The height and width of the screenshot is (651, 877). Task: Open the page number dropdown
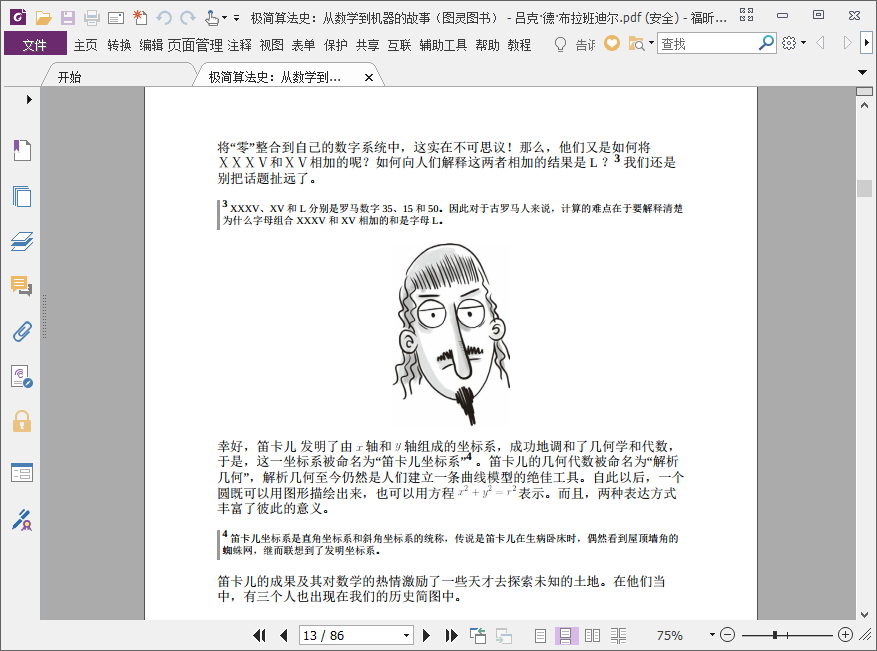[407, 636]
